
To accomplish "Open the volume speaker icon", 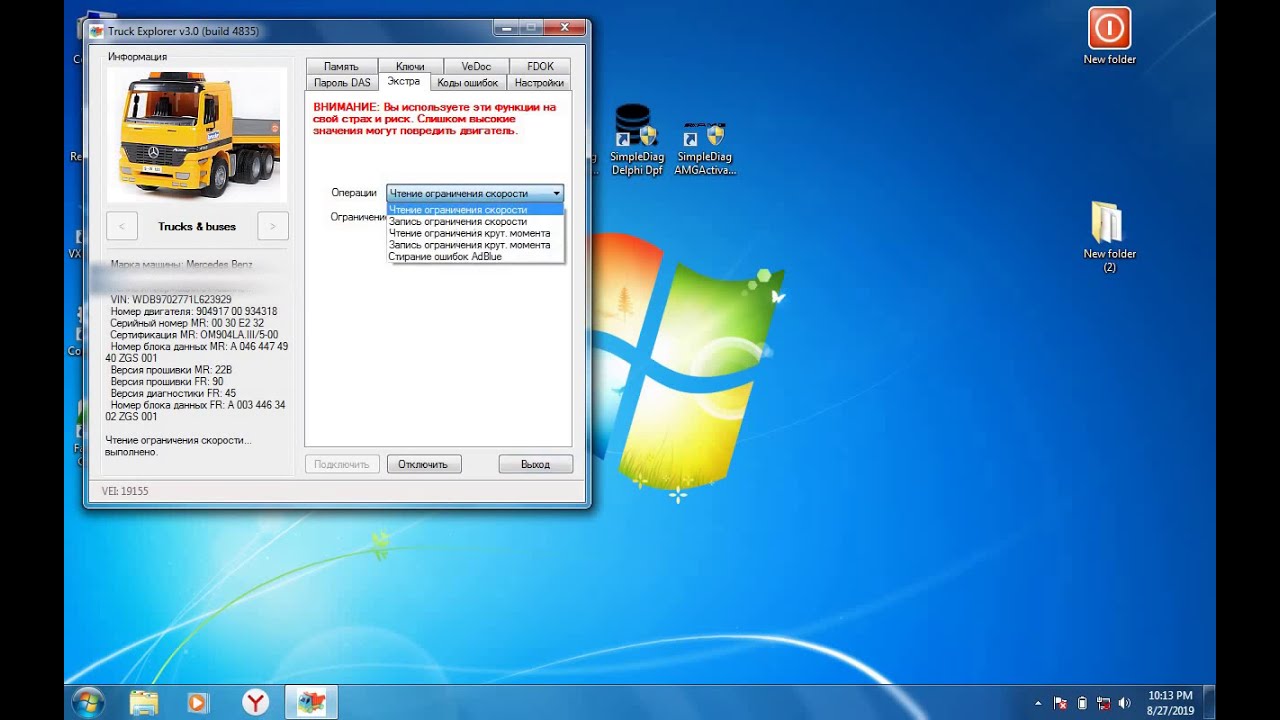I will [x=1124, y=703].
